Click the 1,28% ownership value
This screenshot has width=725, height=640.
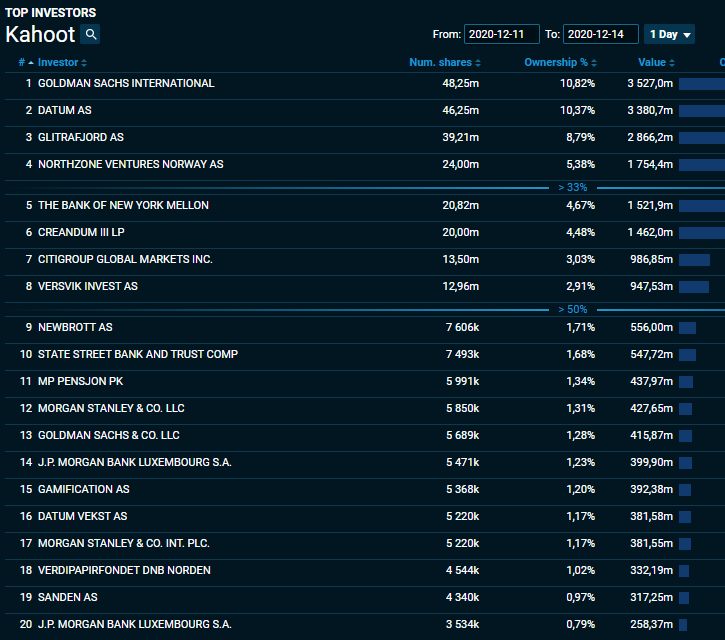point(581,435)
